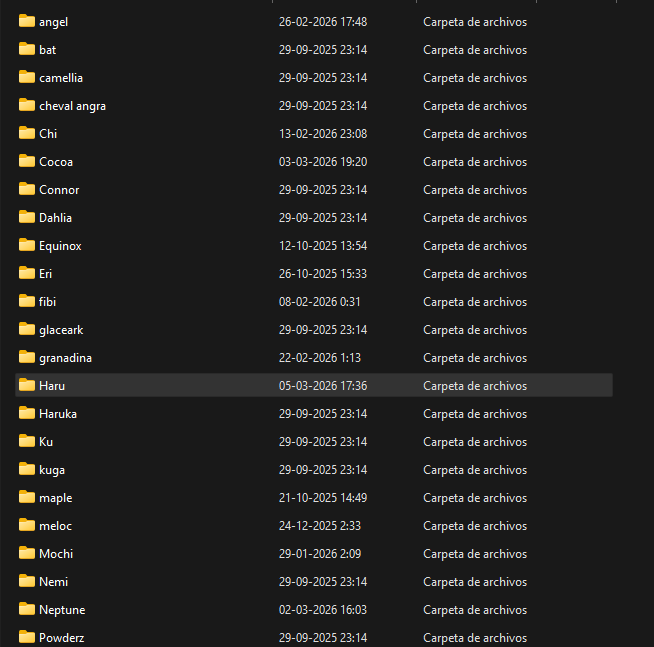Click the date 13-02-2026 23:08
The height and width of the screenshot is (647, 654).
click(x=323, y=133)
